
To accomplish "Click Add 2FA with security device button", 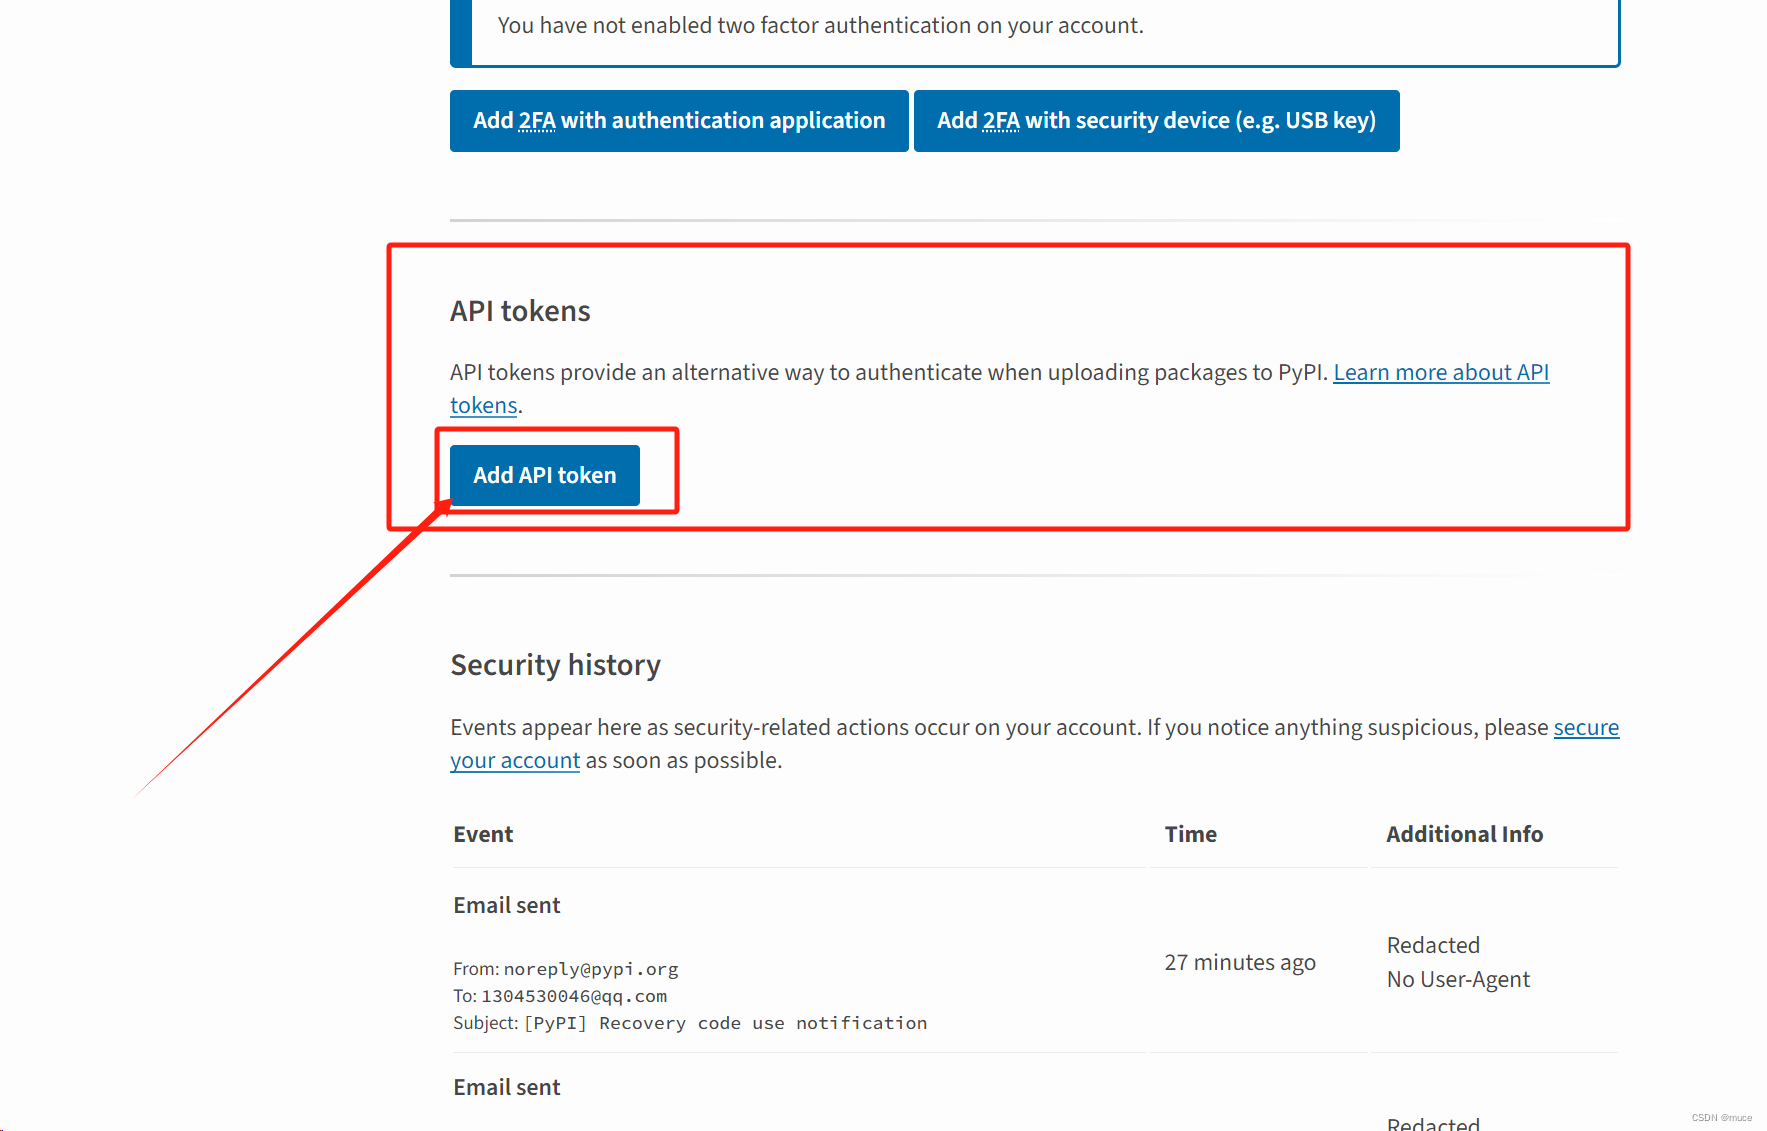I will pos(1156,121).
